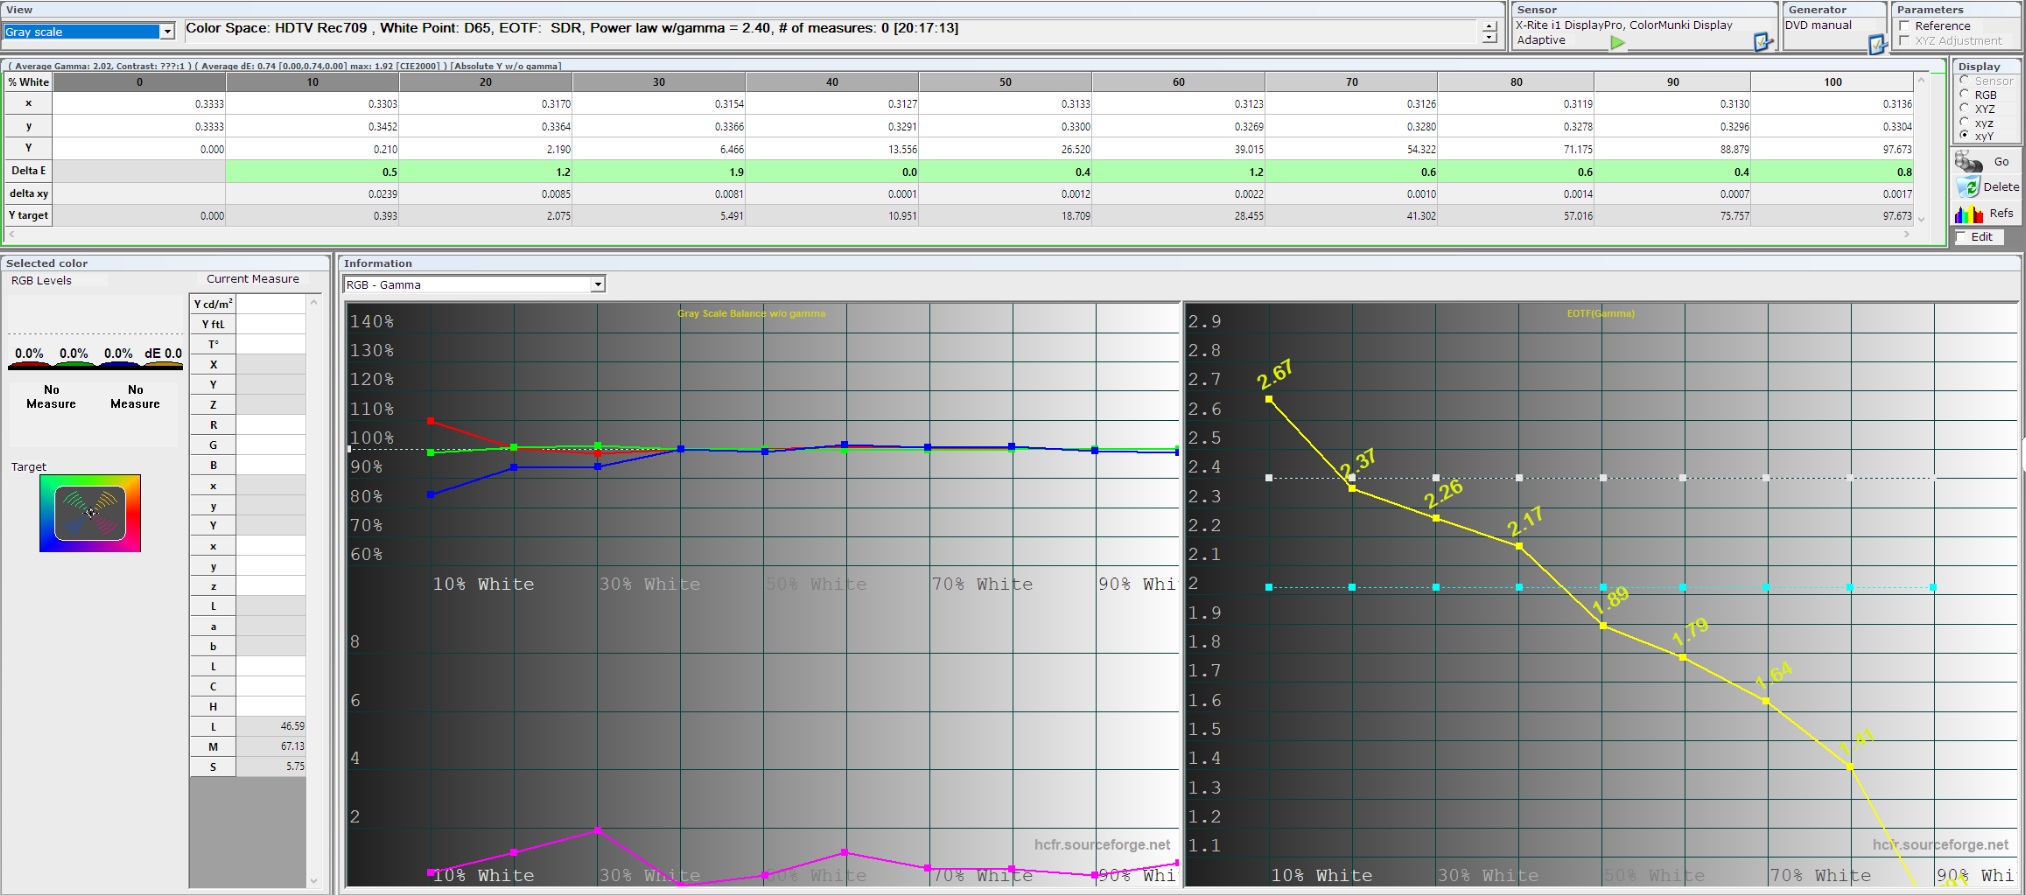The height and width of the screenshot is (895, 2026).
Task: Click the M value 67.13 cell
Action: 271,746
